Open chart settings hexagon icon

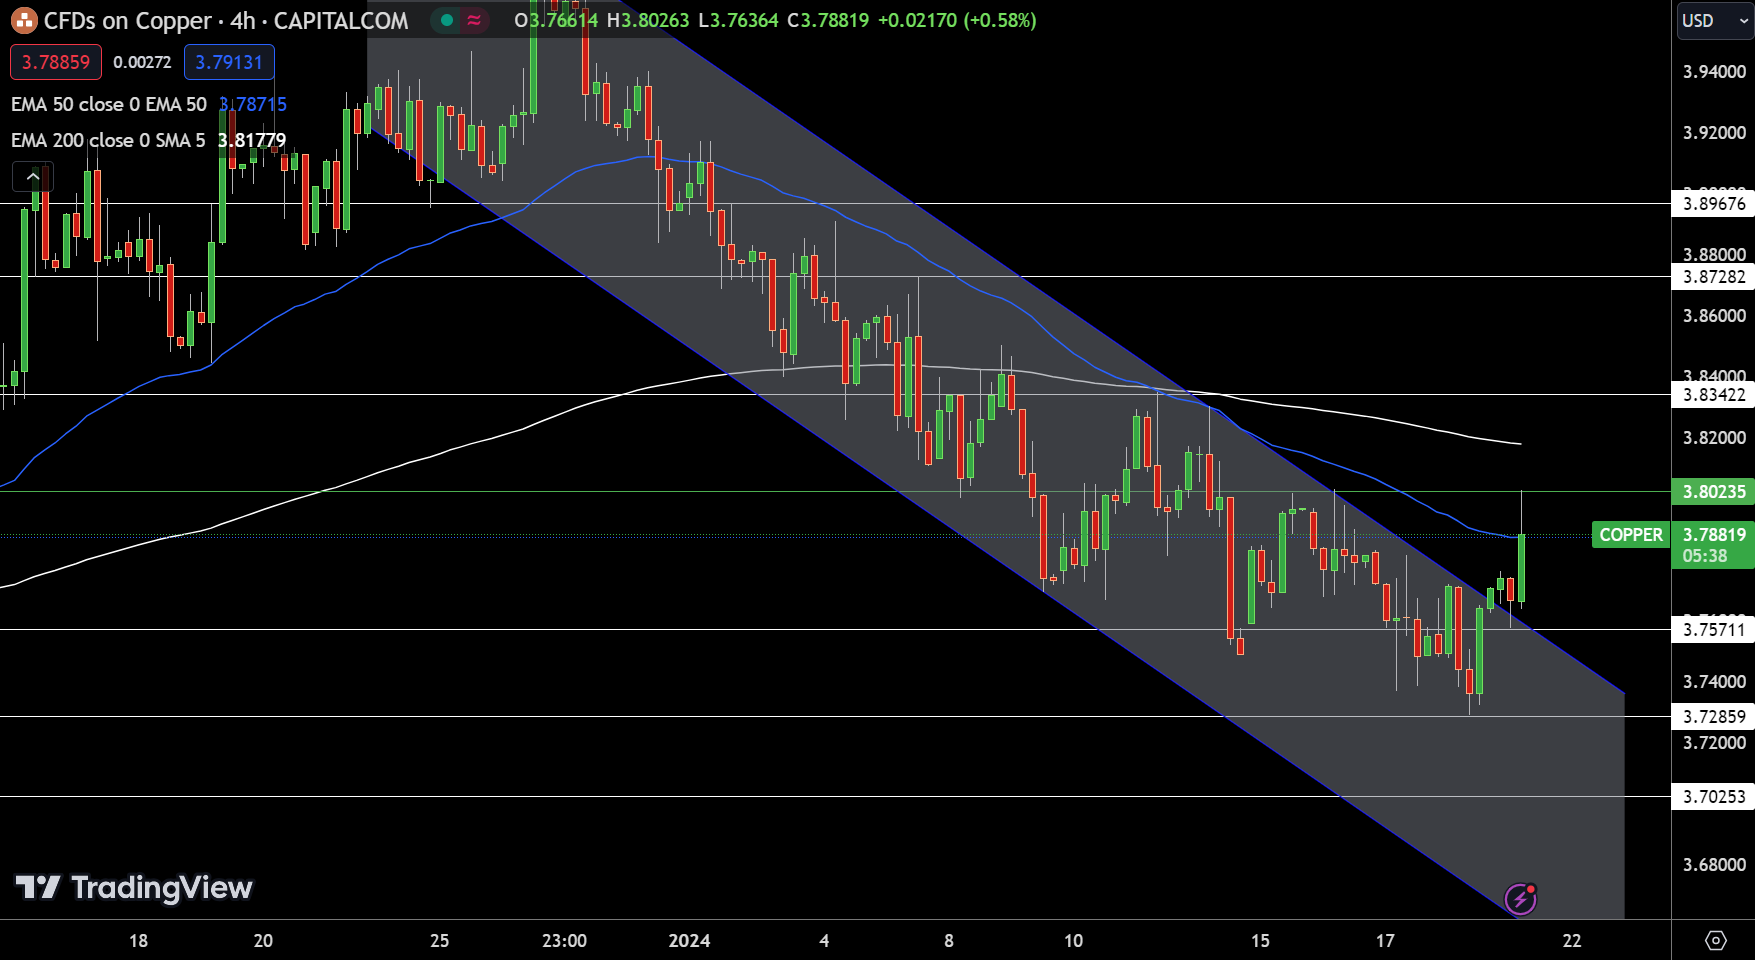[1715, 940]
